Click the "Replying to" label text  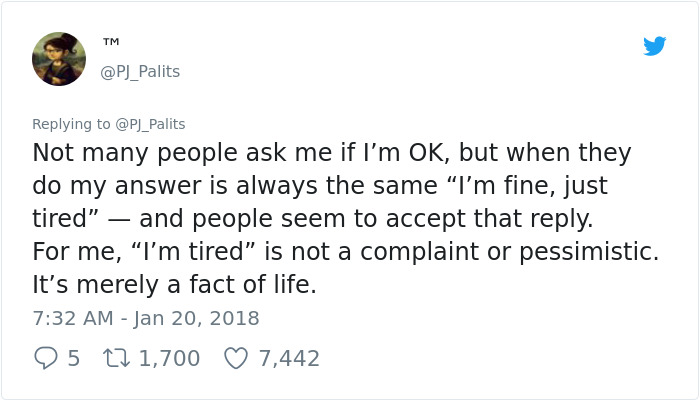[x=72, y=124]
